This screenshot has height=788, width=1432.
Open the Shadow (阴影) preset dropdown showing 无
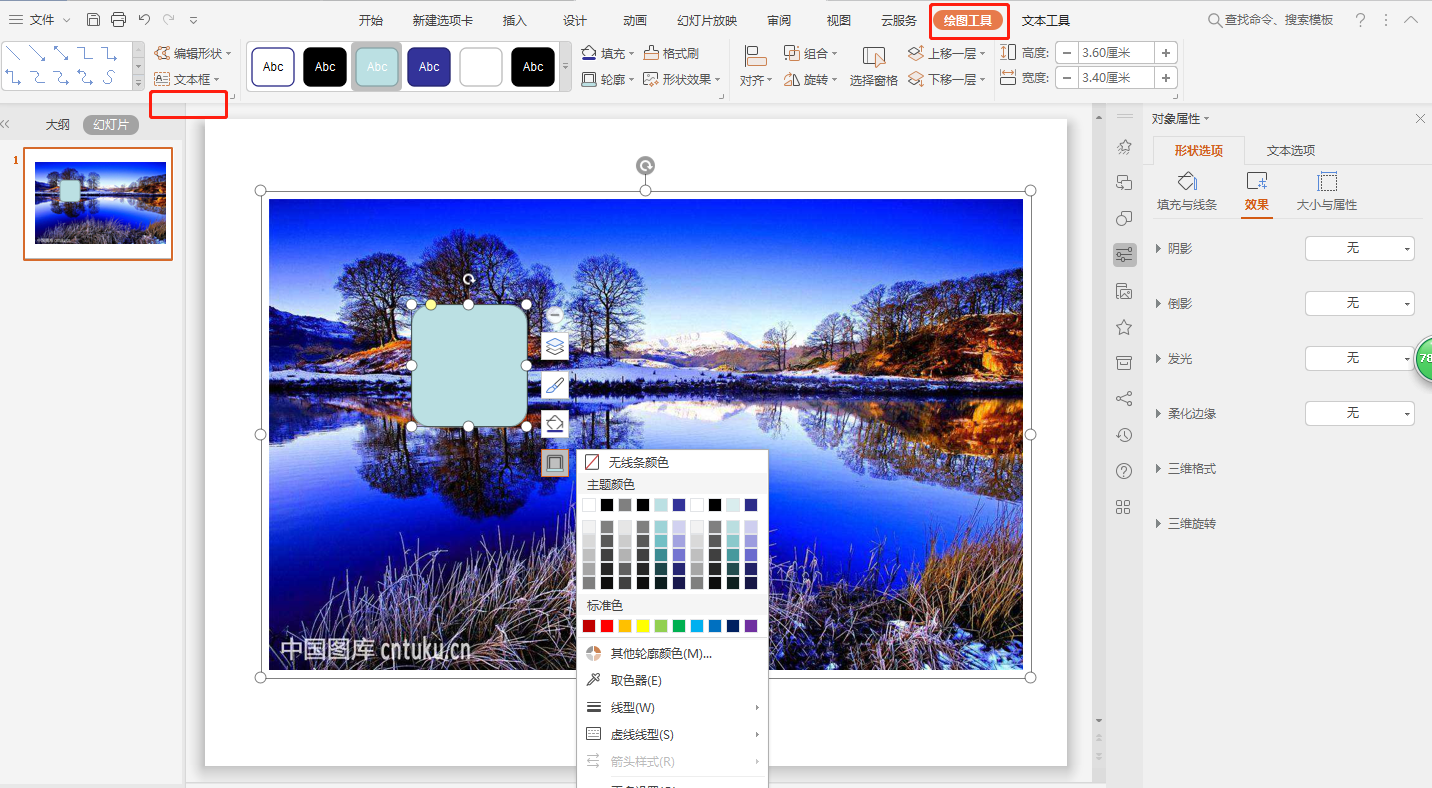[1359, 248]
